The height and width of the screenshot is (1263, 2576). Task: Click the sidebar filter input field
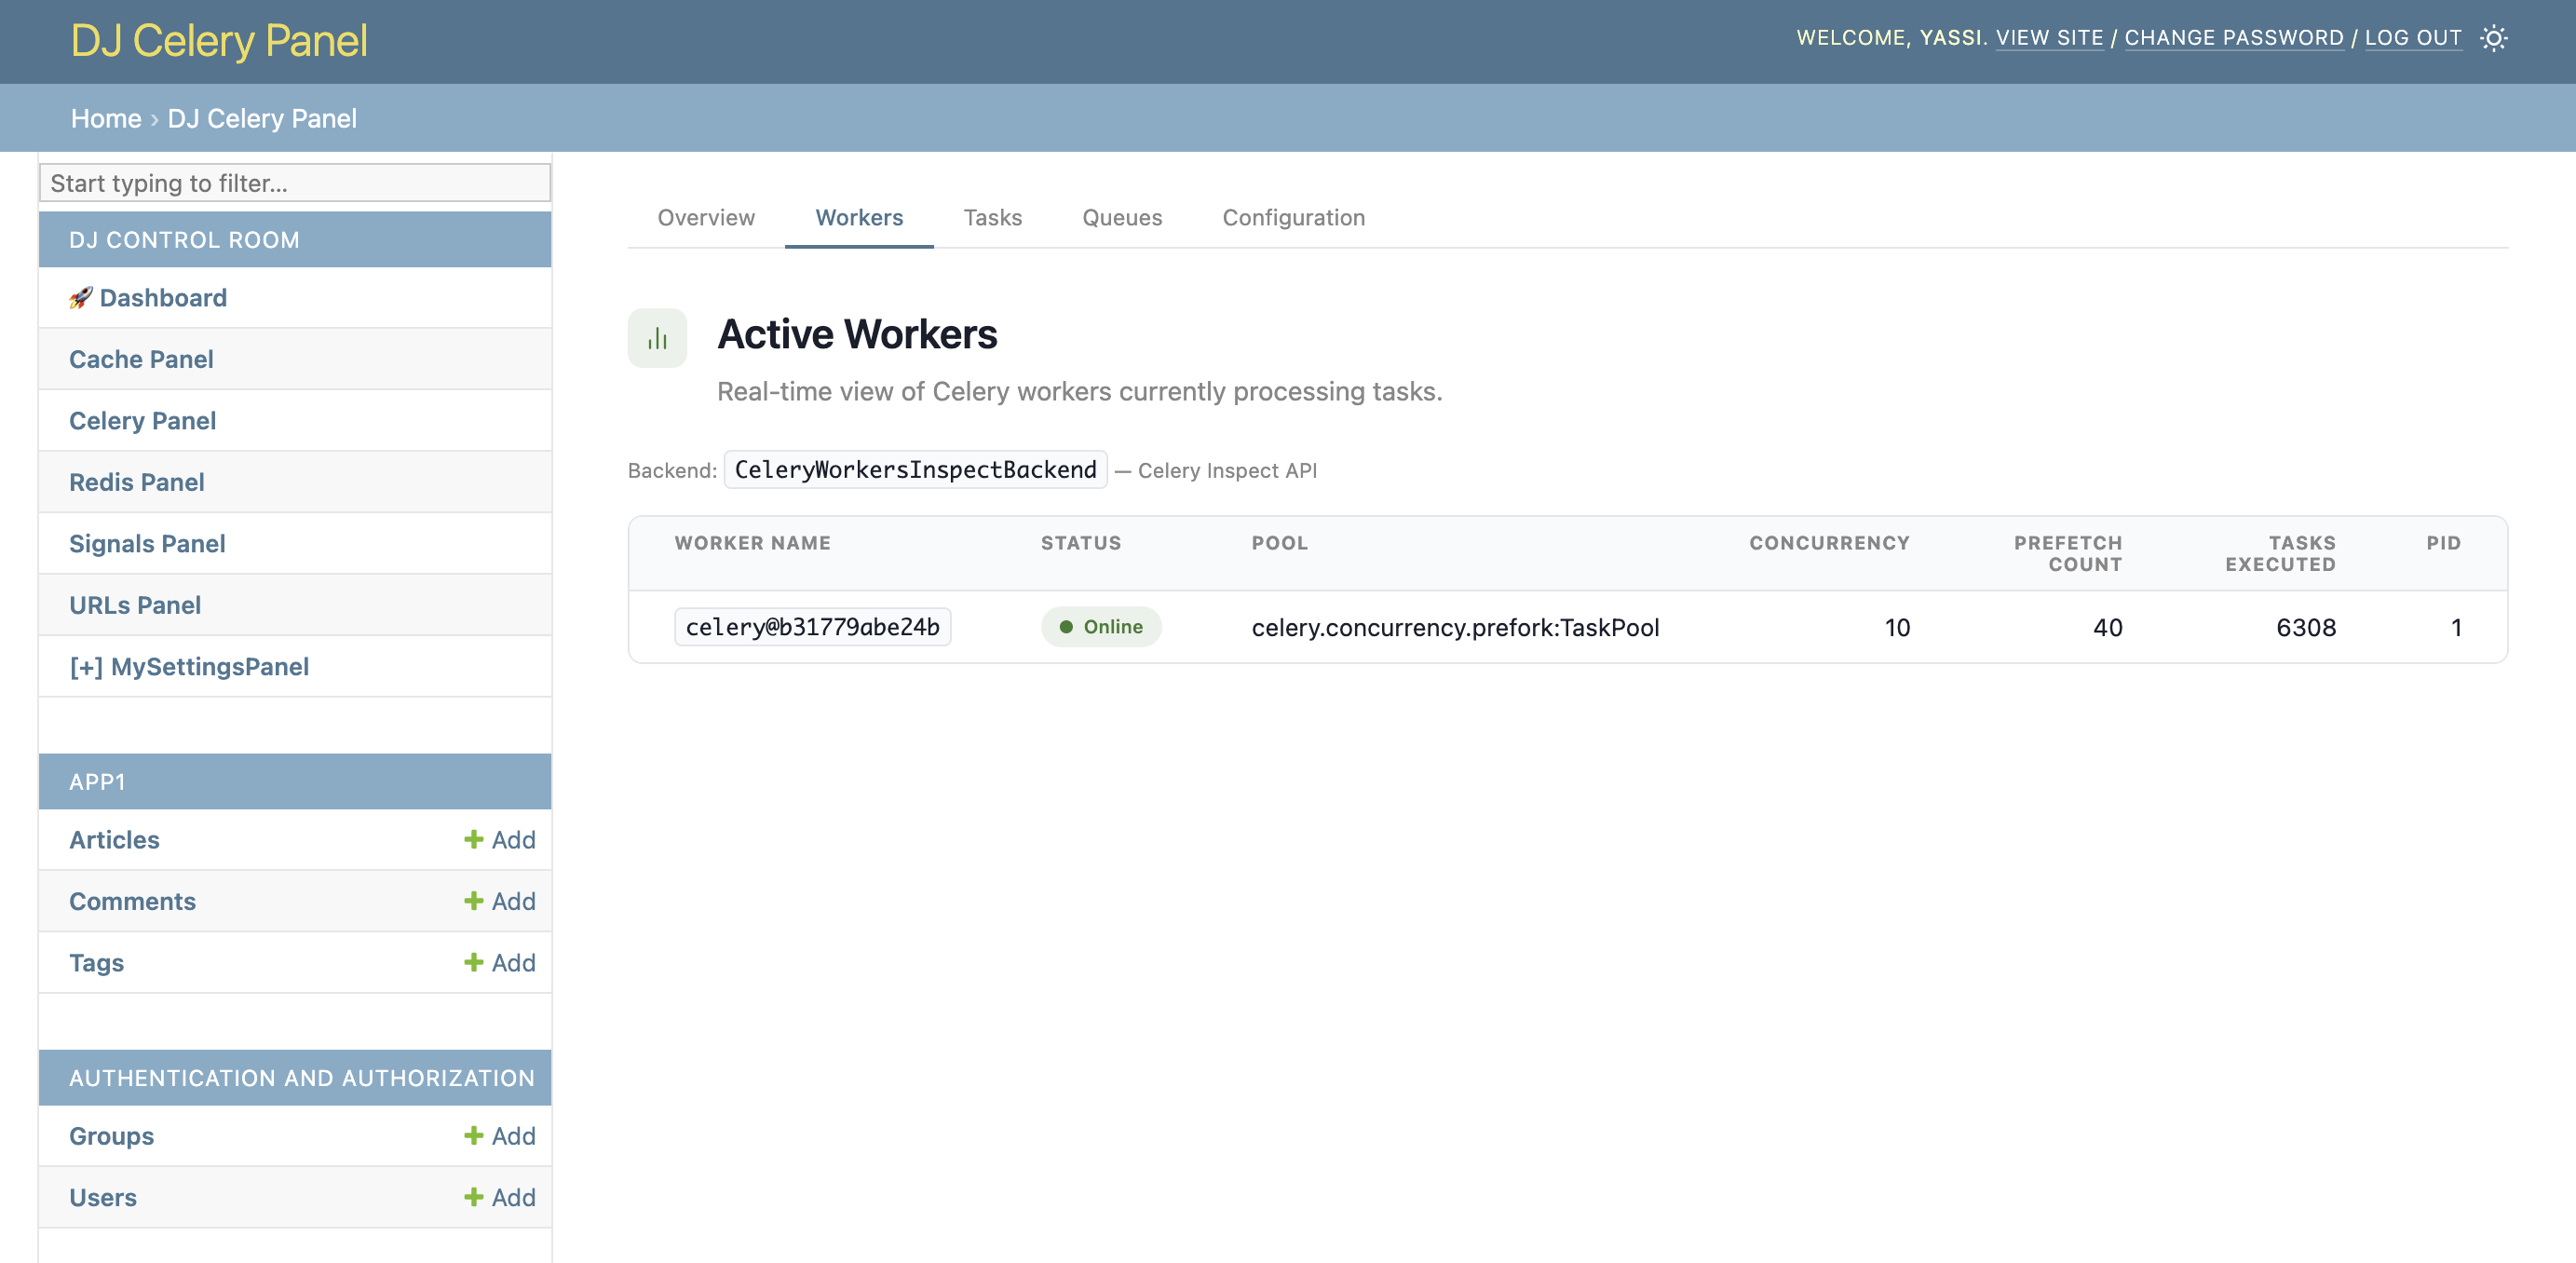[295, 183]
